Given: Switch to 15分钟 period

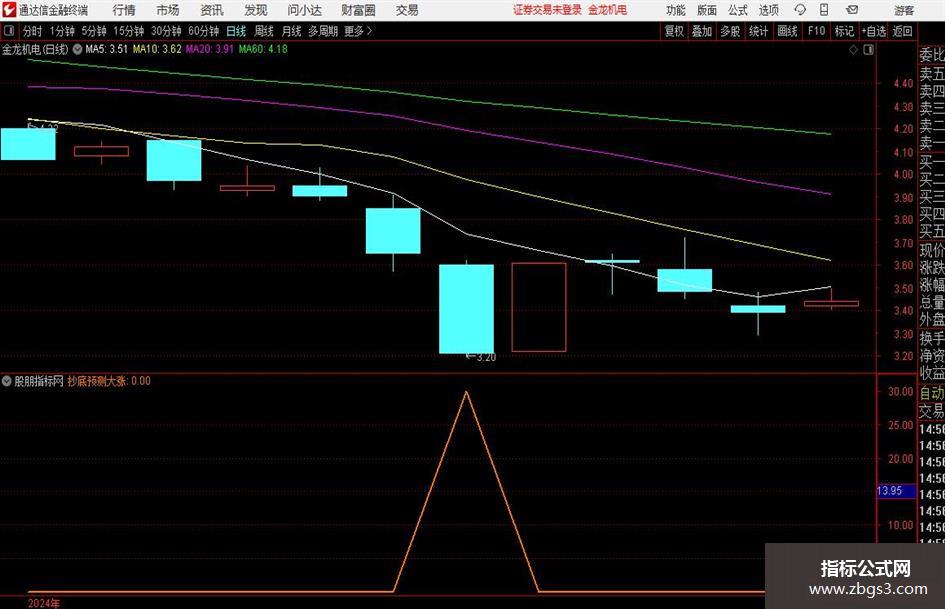Looking at the screenshot, I should pos(128,31).
